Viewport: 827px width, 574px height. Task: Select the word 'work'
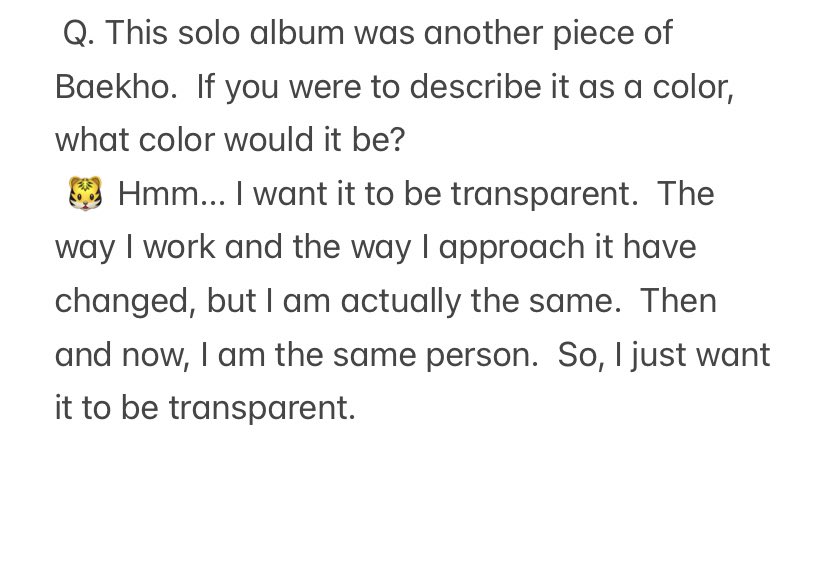(x=179, y=247)
